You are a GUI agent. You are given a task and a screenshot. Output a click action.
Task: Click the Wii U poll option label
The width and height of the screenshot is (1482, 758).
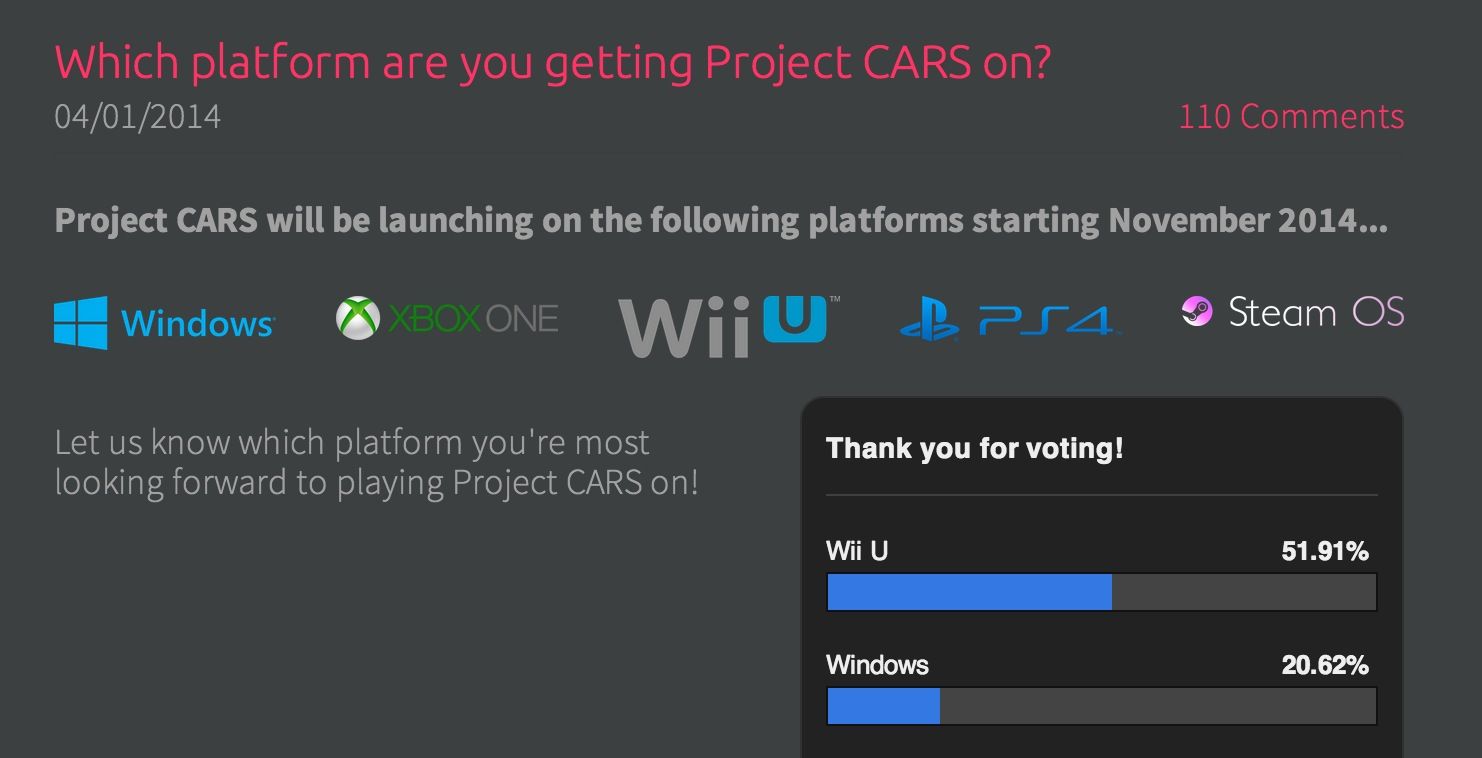[x=857, y=551]
